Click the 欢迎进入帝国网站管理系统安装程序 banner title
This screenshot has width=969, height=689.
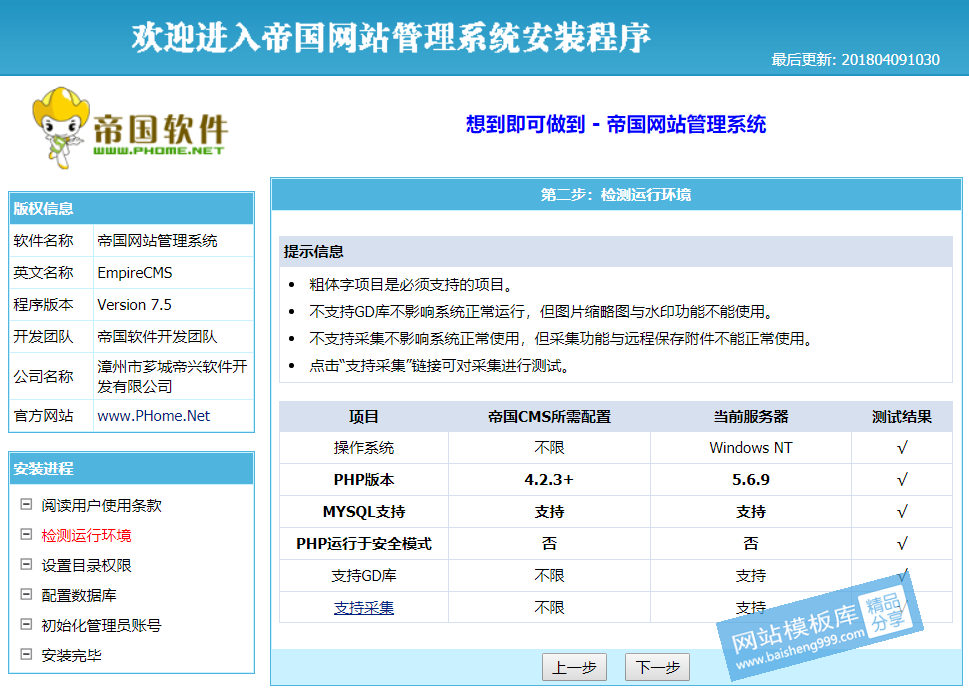[391, 37]
